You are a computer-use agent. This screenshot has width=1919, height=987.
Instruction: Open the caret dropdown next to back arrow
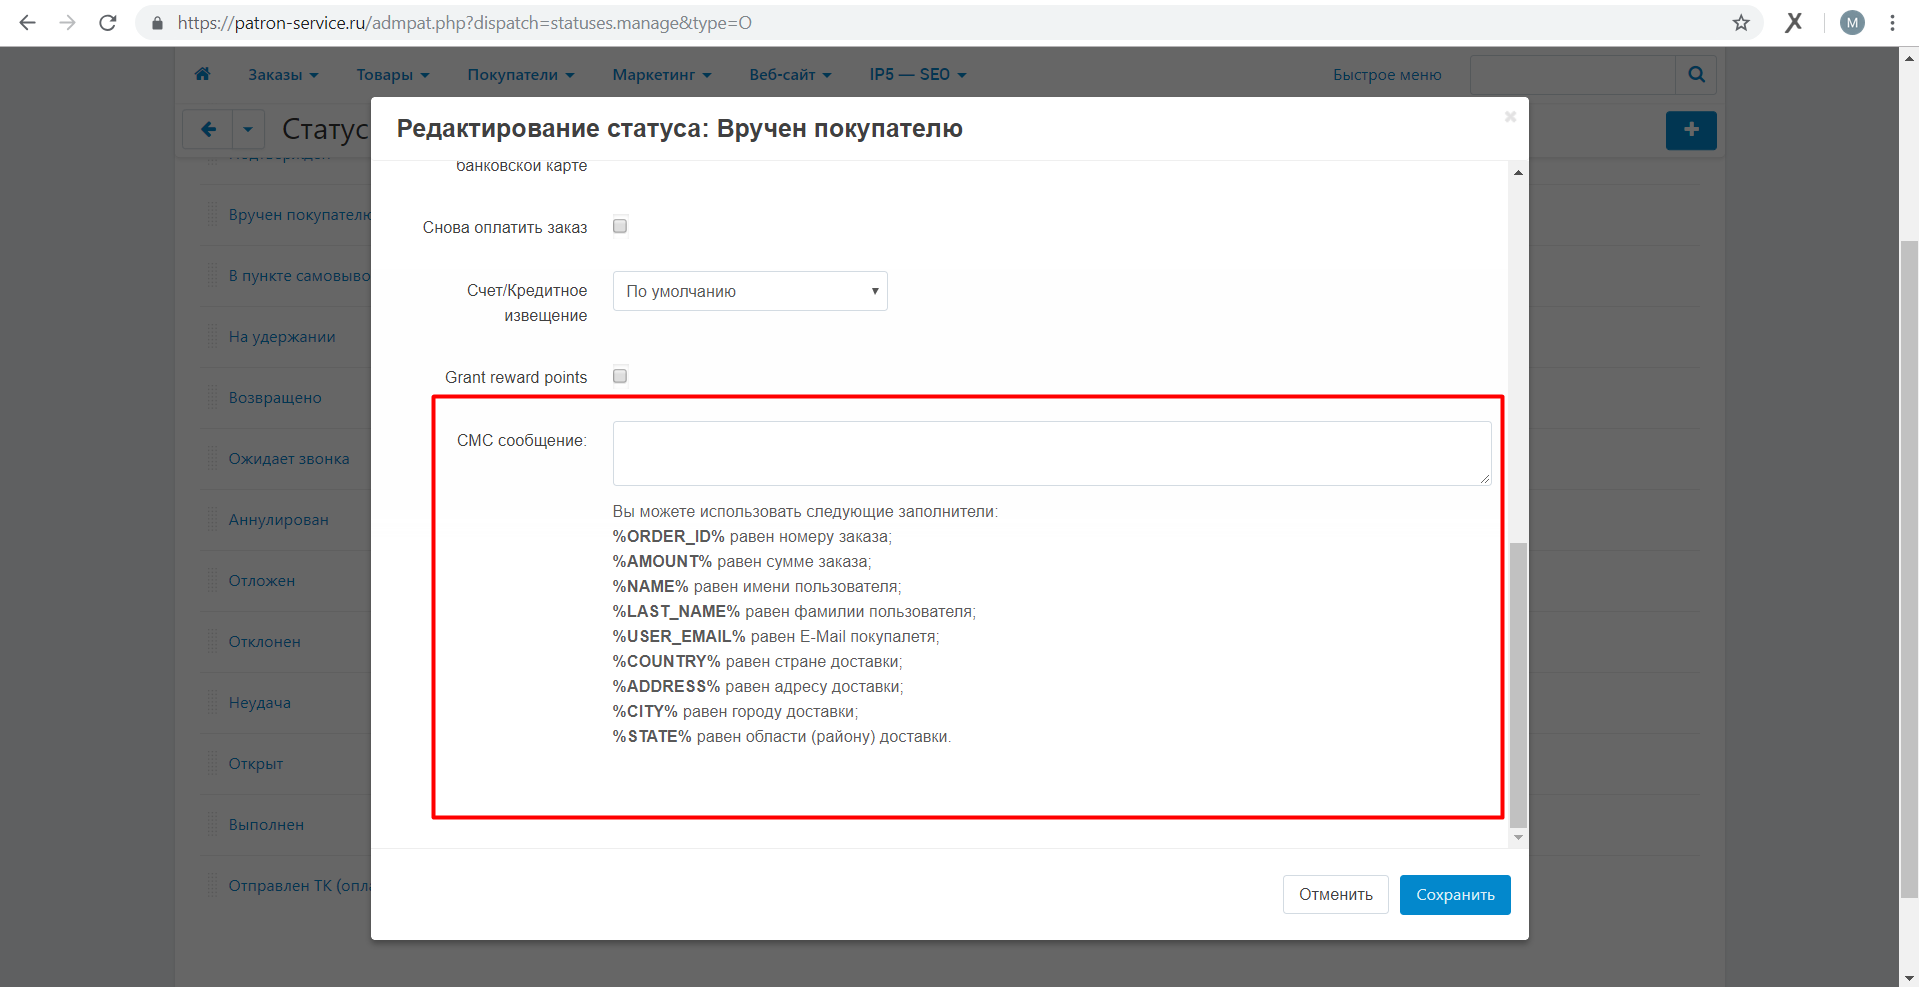(248, 129)
